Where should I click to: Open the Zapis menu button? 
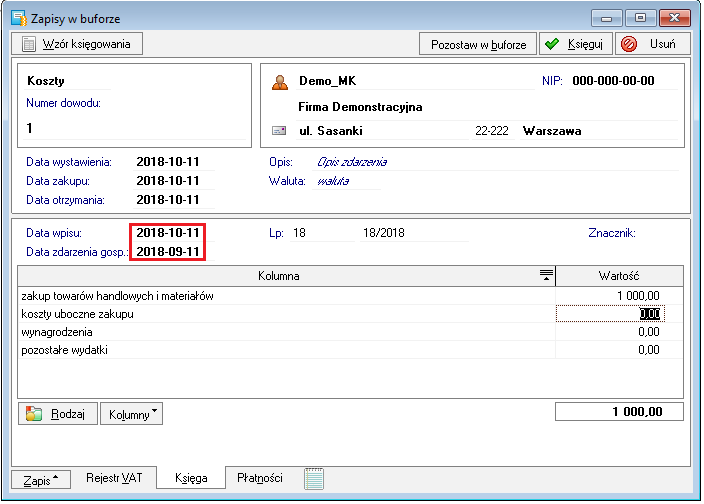coord(41,480)
